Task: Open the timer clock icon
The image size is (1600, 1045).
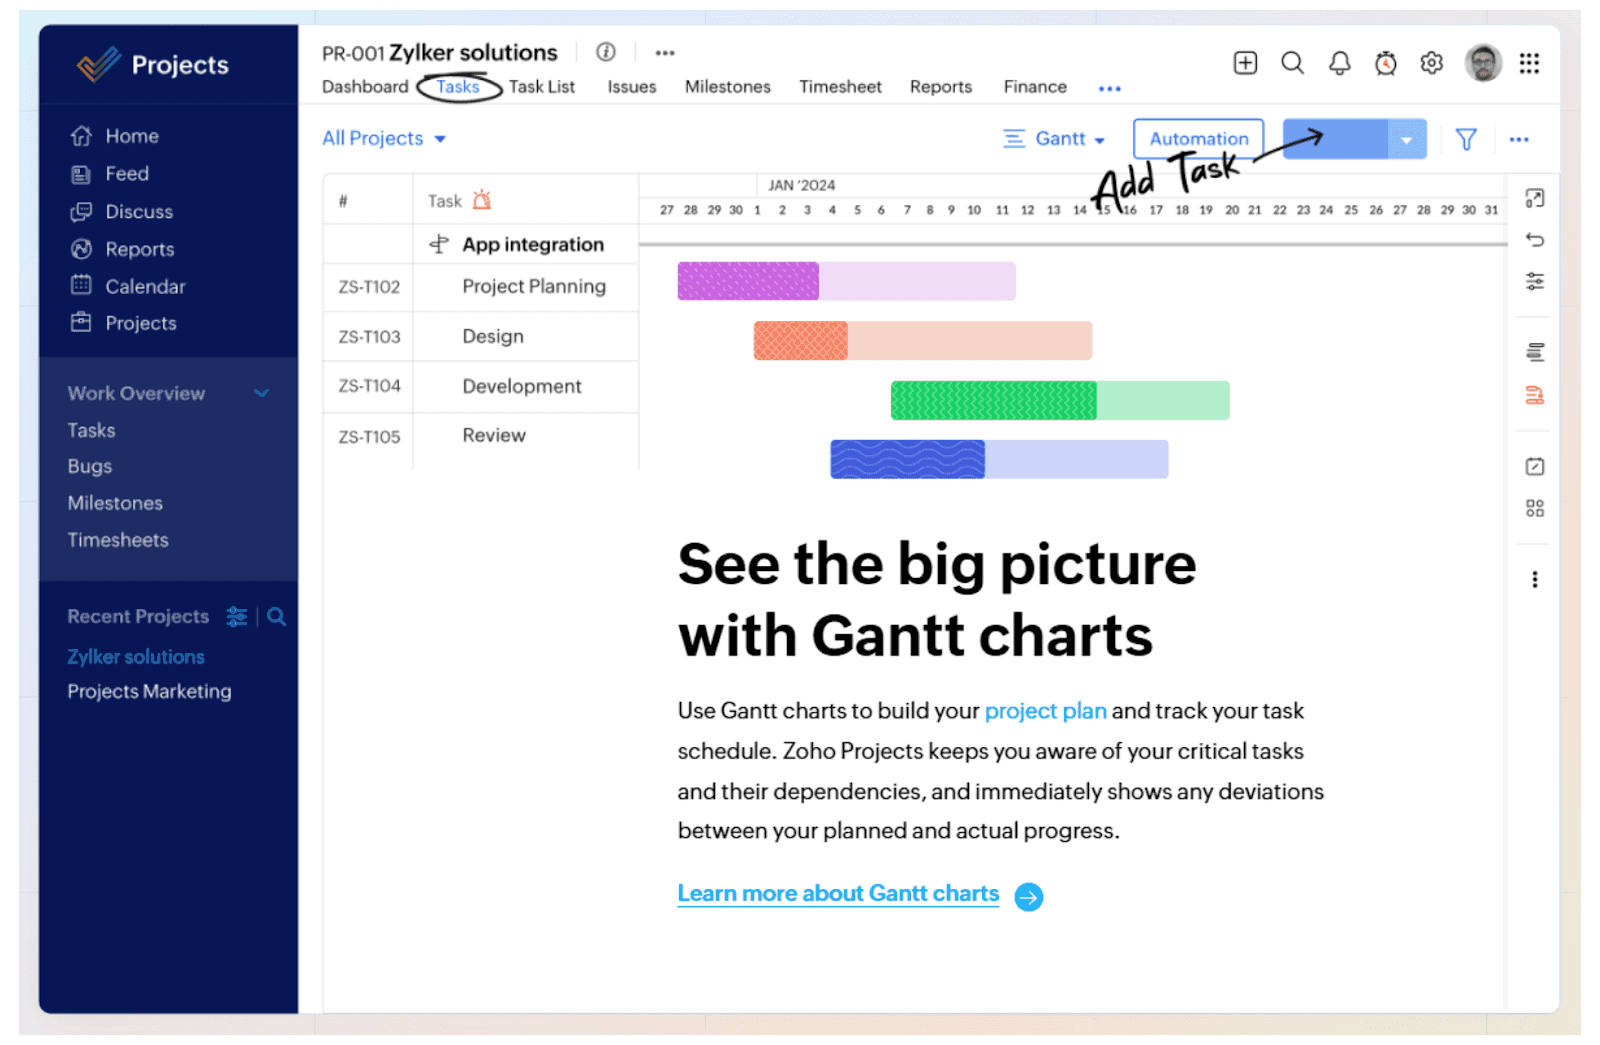Action: (x=1385, y=63)
